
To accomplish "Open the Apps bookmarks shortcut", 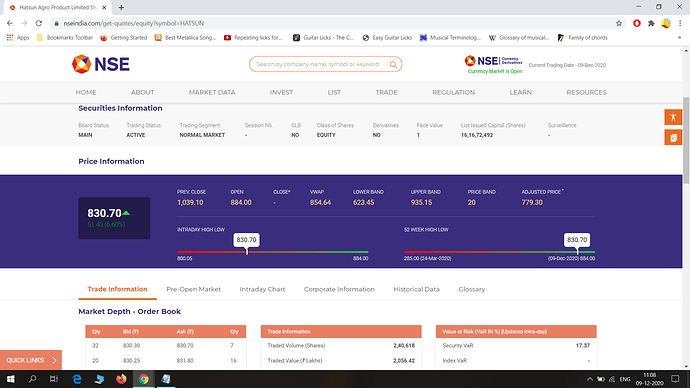I will coord(18,38).
